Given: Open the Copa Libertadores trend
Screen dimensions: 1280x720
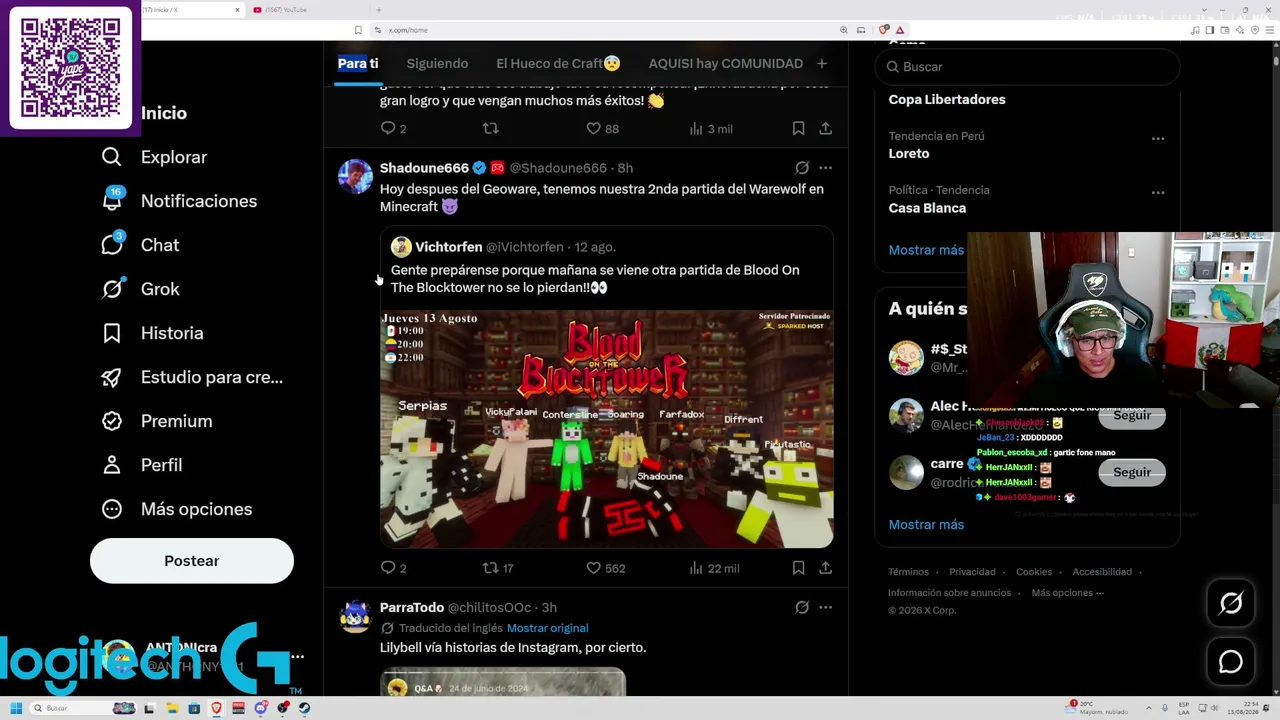Looking at the screenshot, I should (947, 99).
